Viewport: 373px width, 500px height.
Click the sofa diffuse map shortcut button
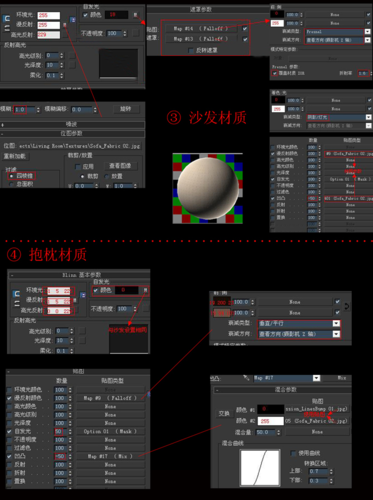65,25
